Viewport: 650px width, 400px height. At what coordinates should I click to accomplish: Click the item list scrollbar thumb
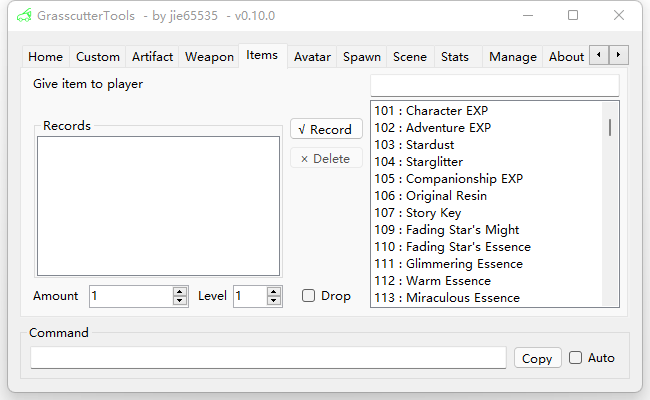click(610, 126)
